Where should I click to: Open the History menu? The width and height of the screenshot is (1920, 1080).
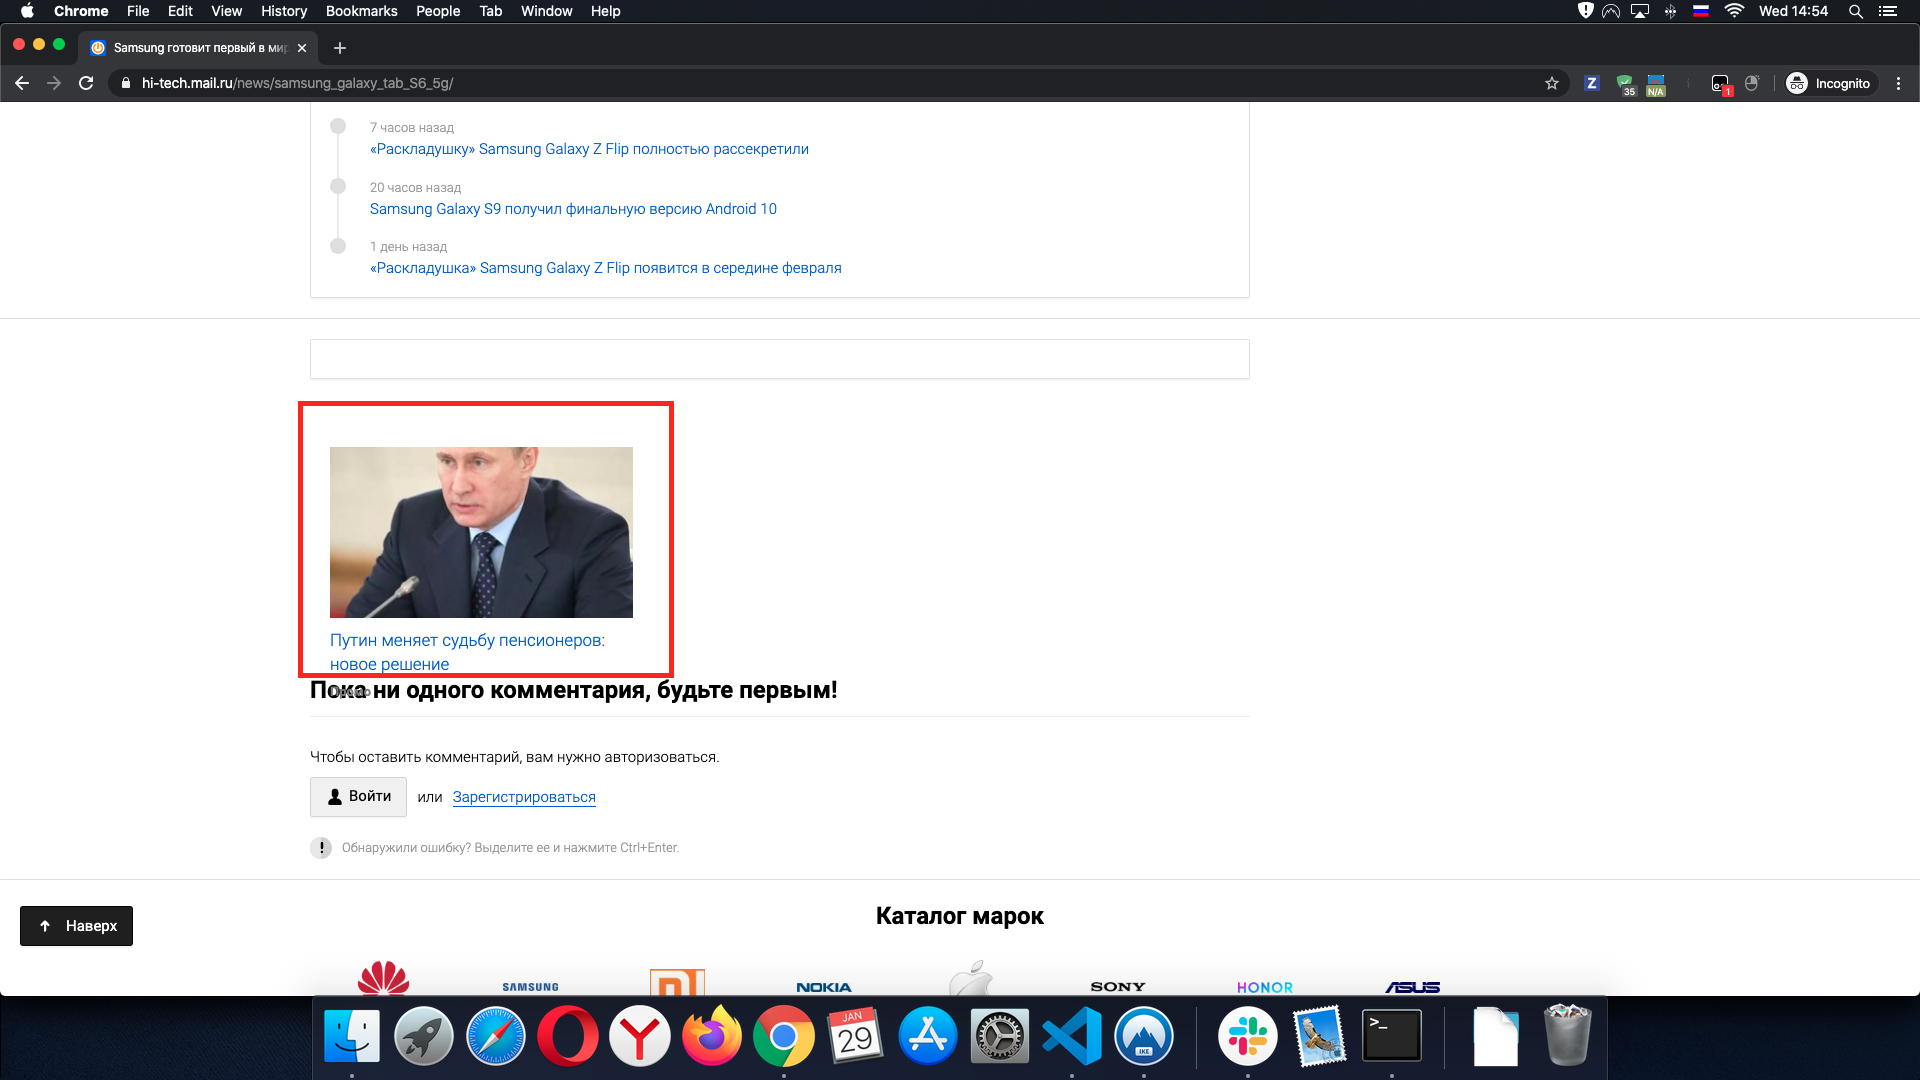click(283, 11)
